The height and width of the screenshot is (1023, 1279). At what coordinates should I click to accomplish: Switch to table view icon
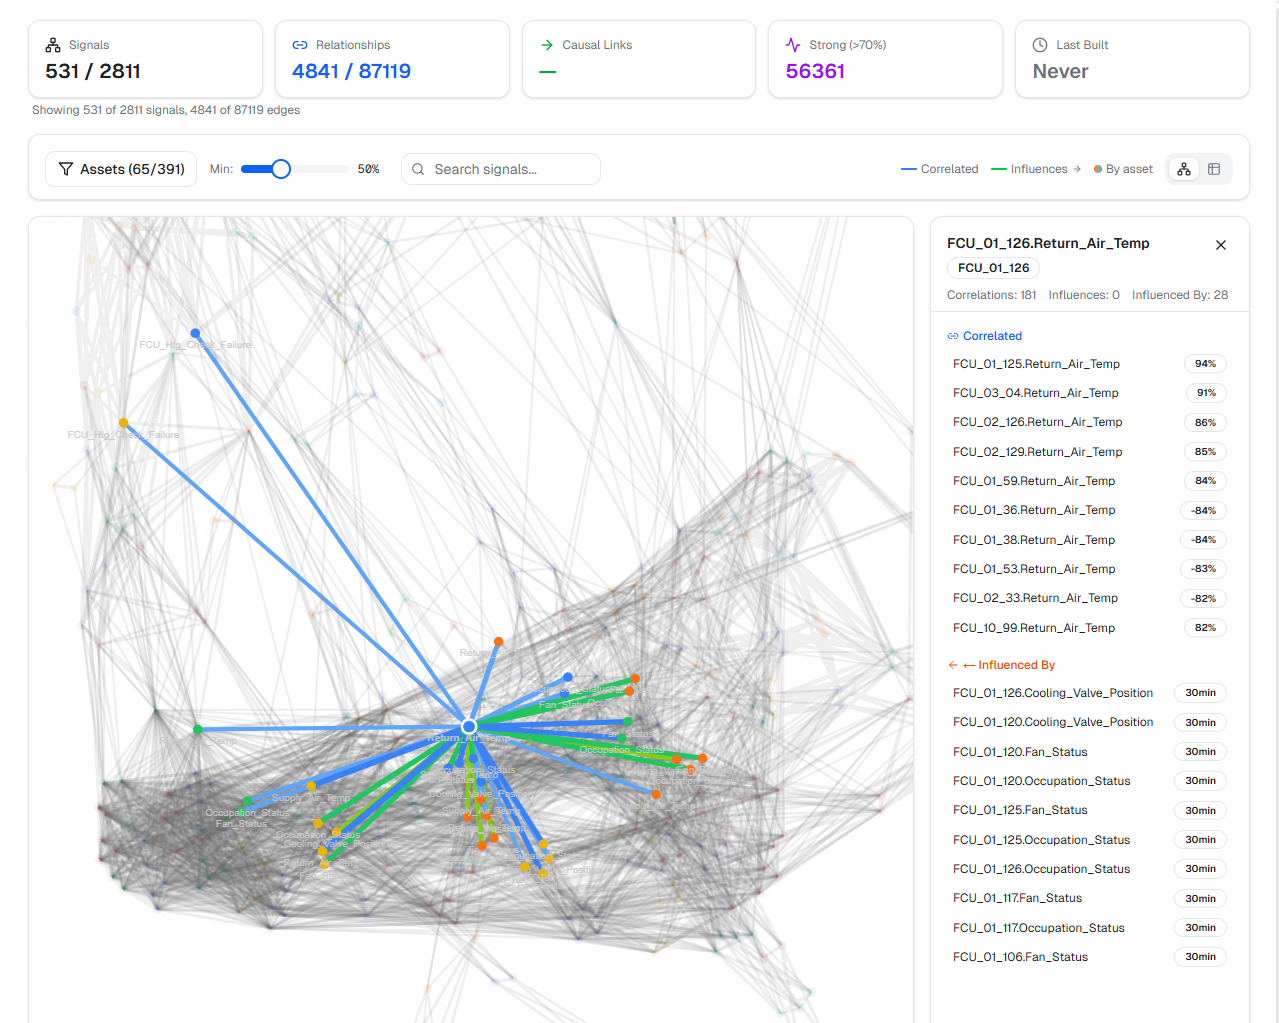(1214, 169)
